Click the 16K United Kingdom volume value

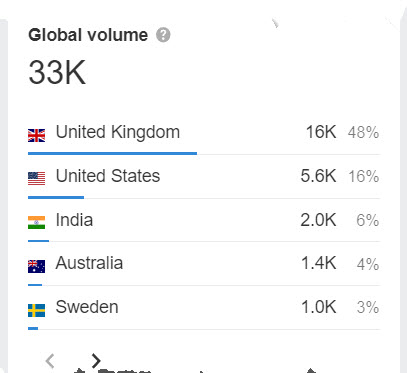point(321,132)
